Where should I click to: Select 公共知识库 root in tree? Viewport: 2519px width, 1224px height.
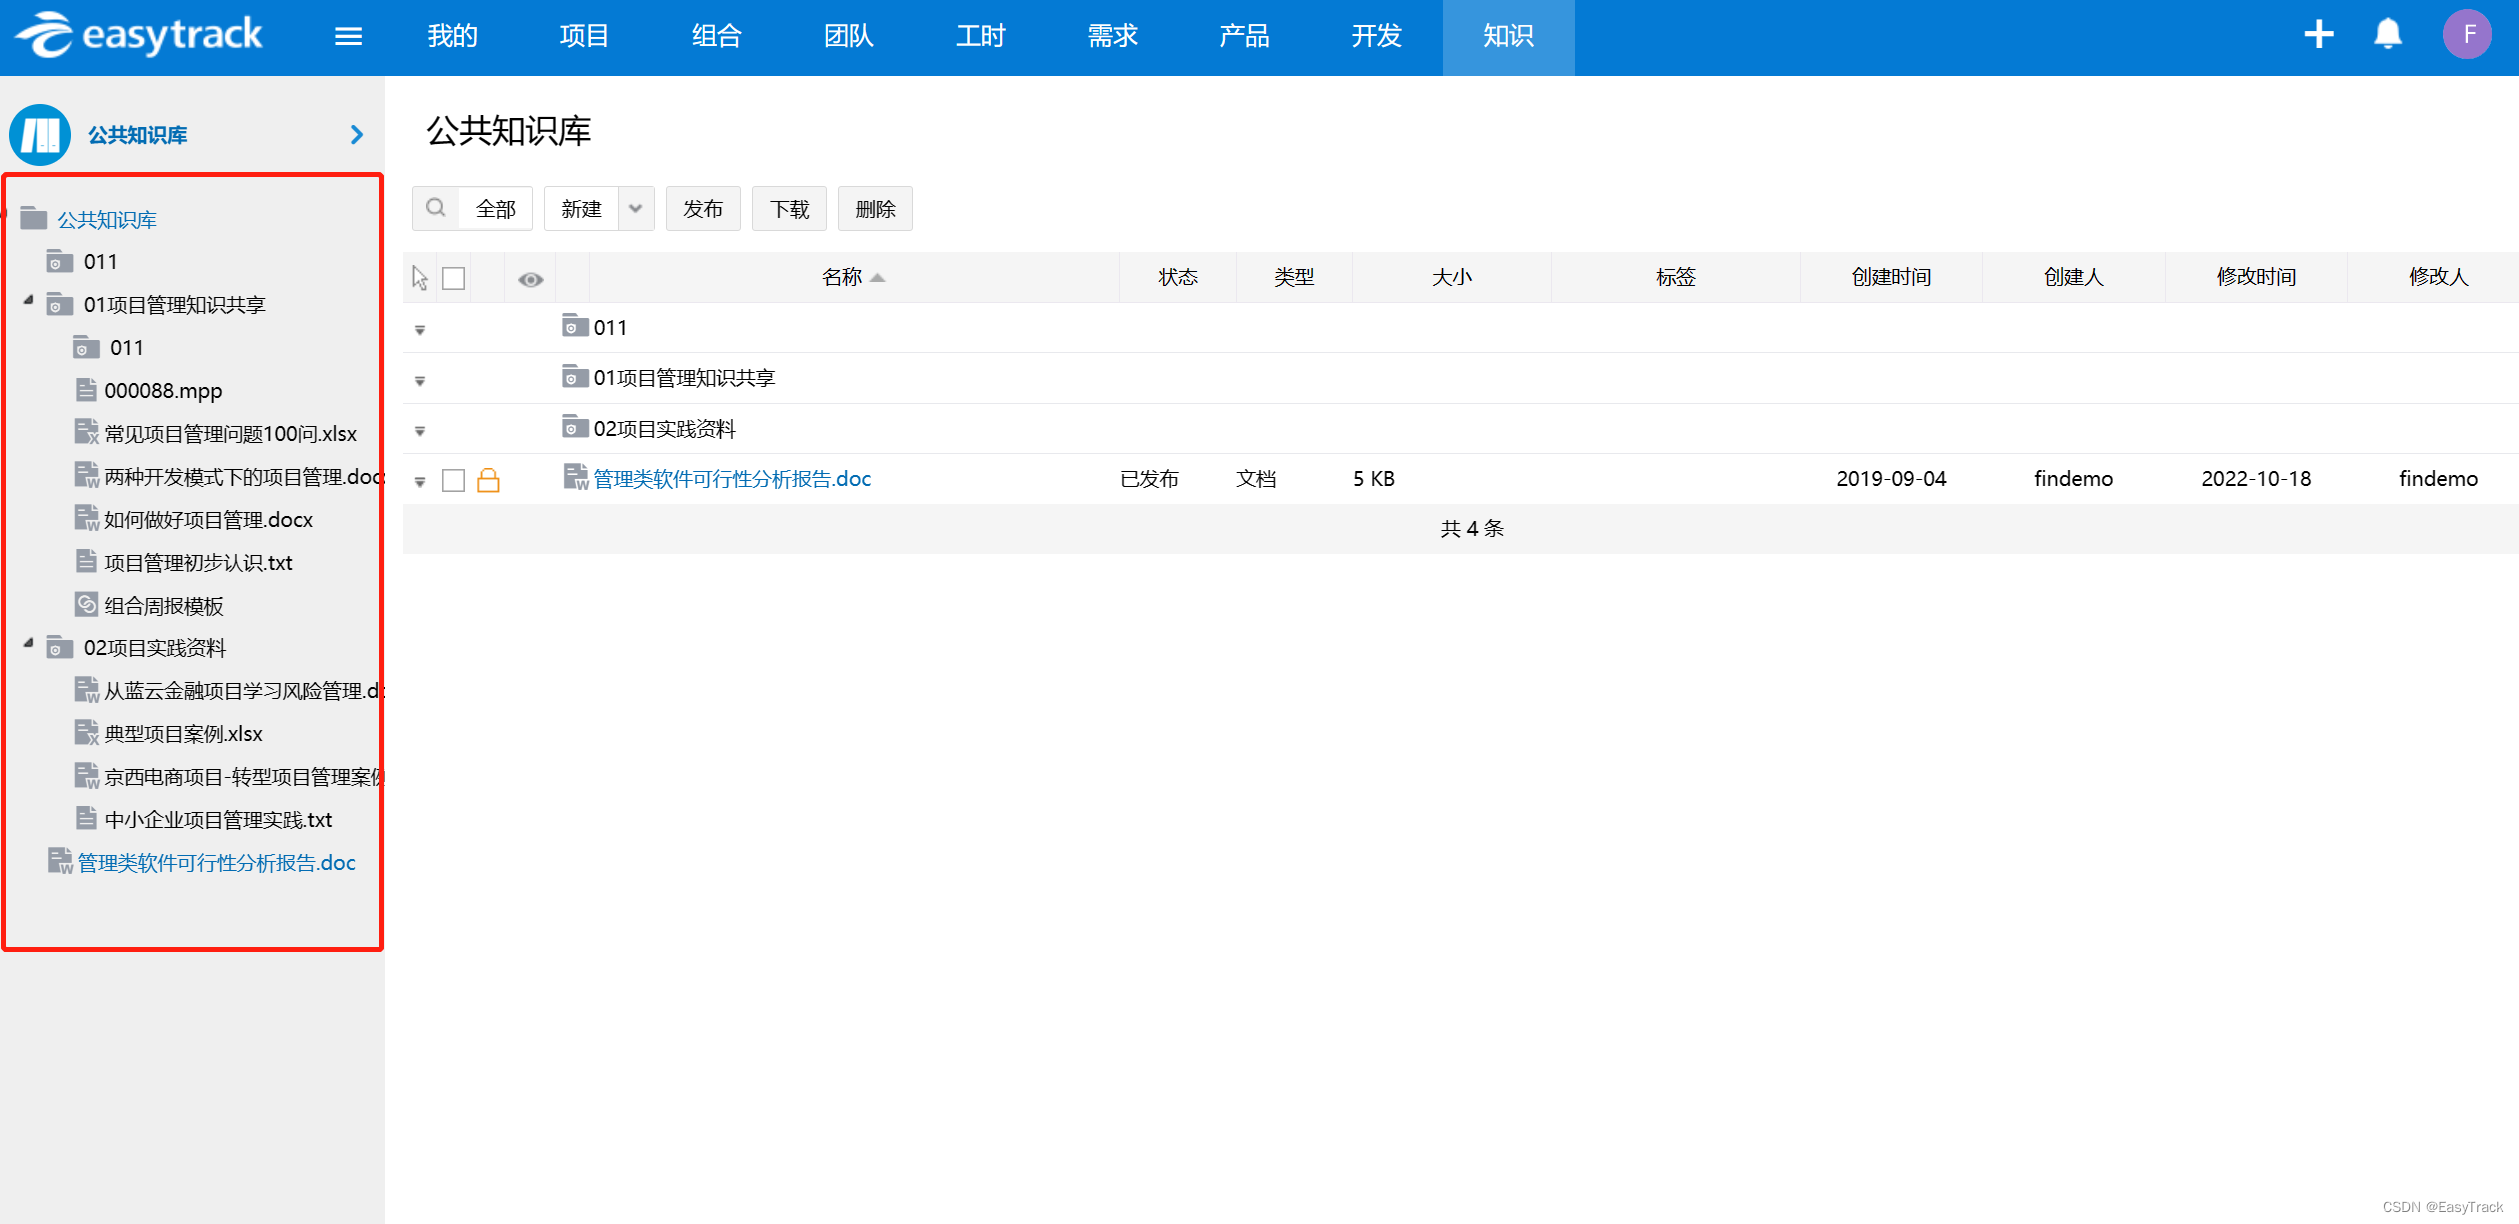(x=106, y=219)
